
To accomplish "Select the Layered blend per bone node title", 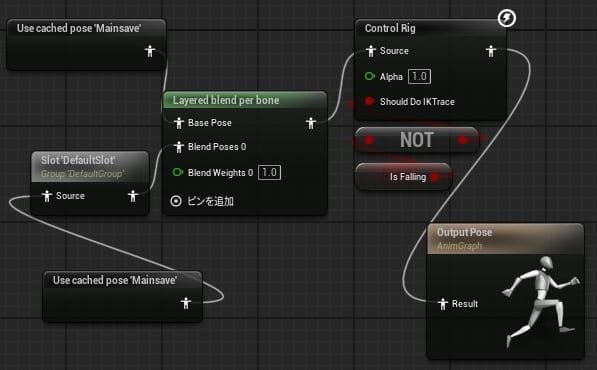I will pyautogui.click(x=226, y=100).
